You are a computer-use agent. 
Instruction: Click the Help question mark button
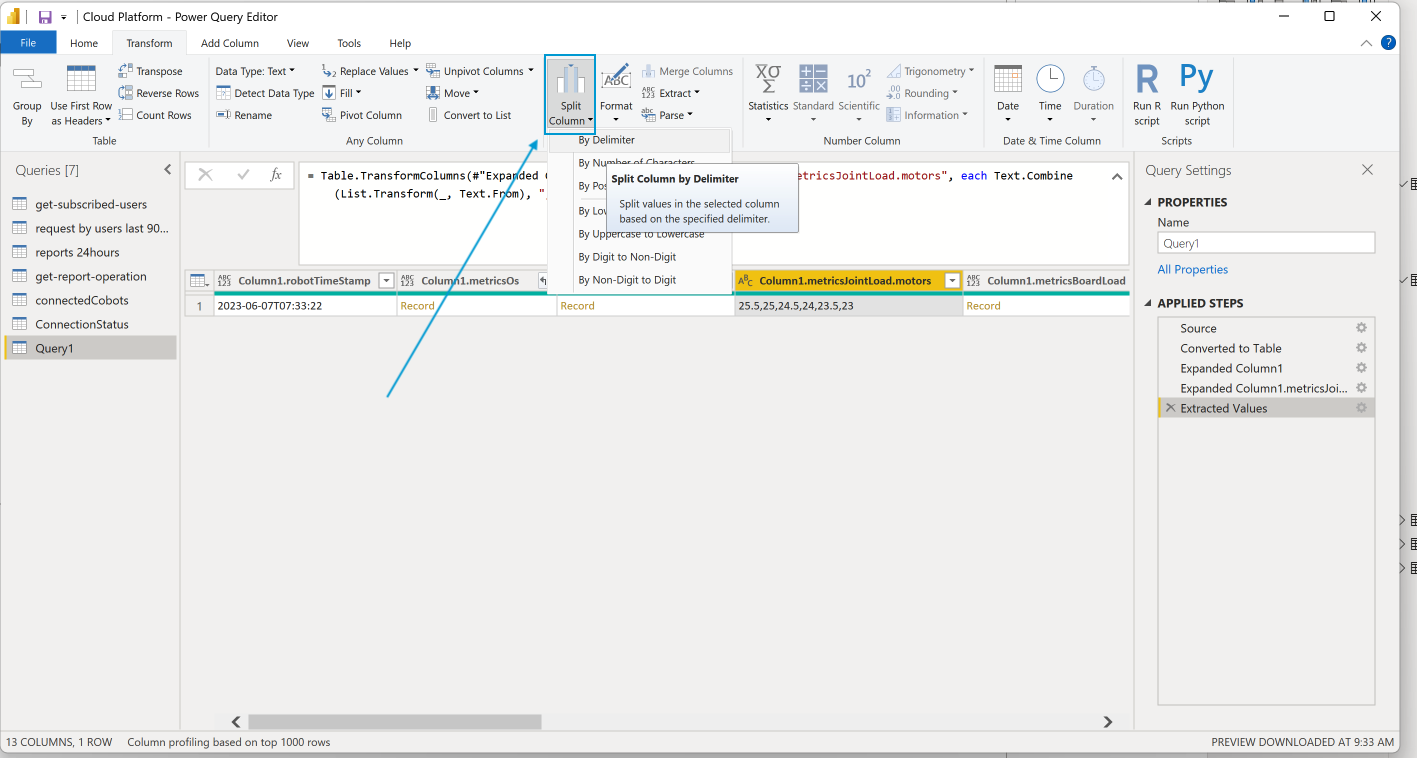pyautogui.click(x=1388, y=43)
